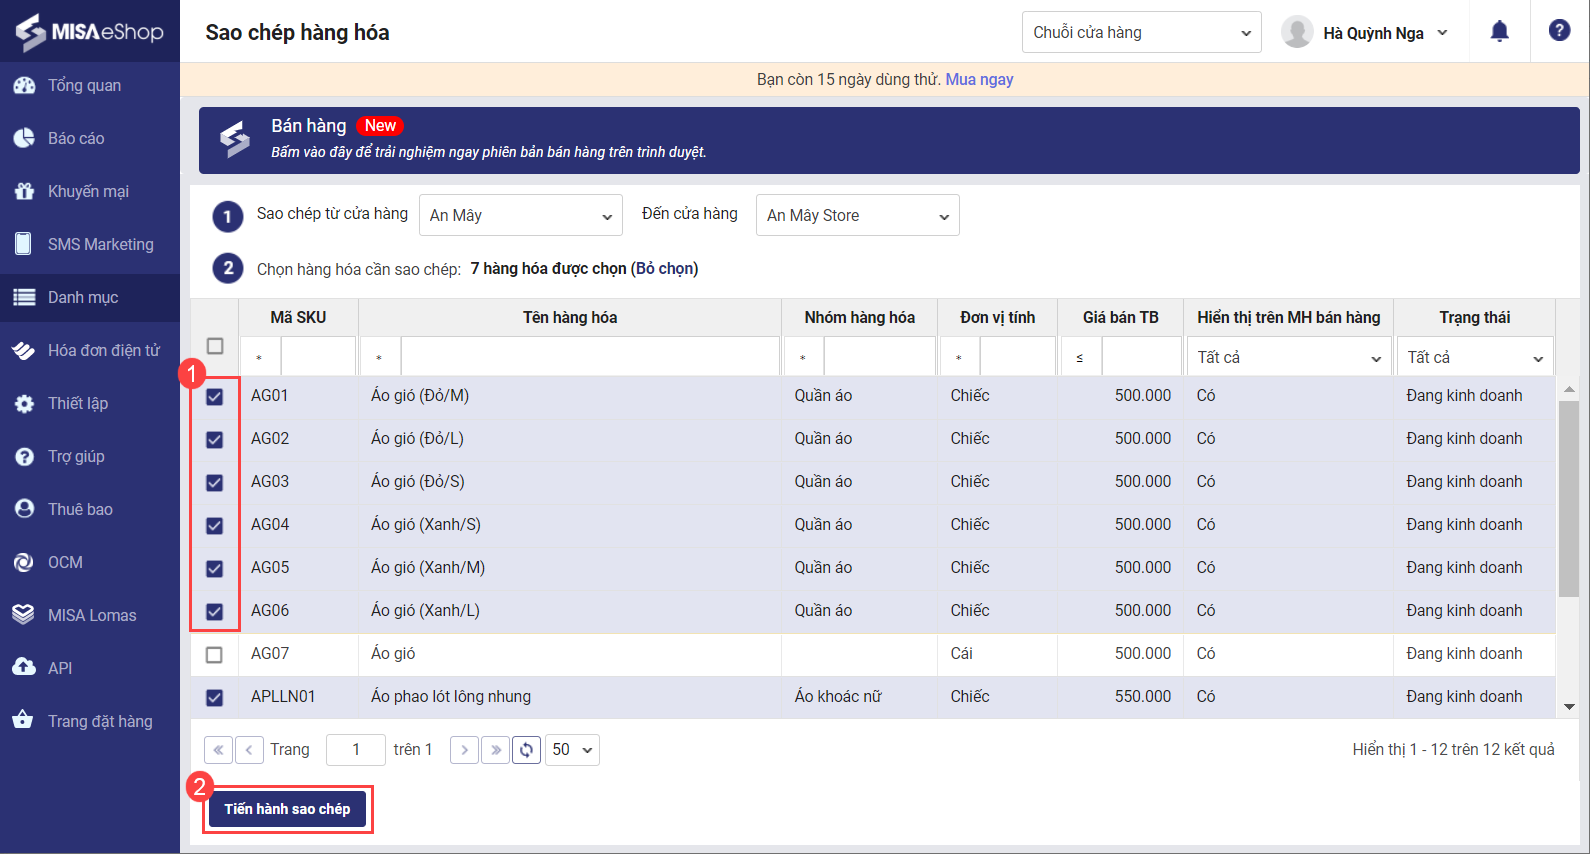Click the MISA eShop logo

point(89,31)
